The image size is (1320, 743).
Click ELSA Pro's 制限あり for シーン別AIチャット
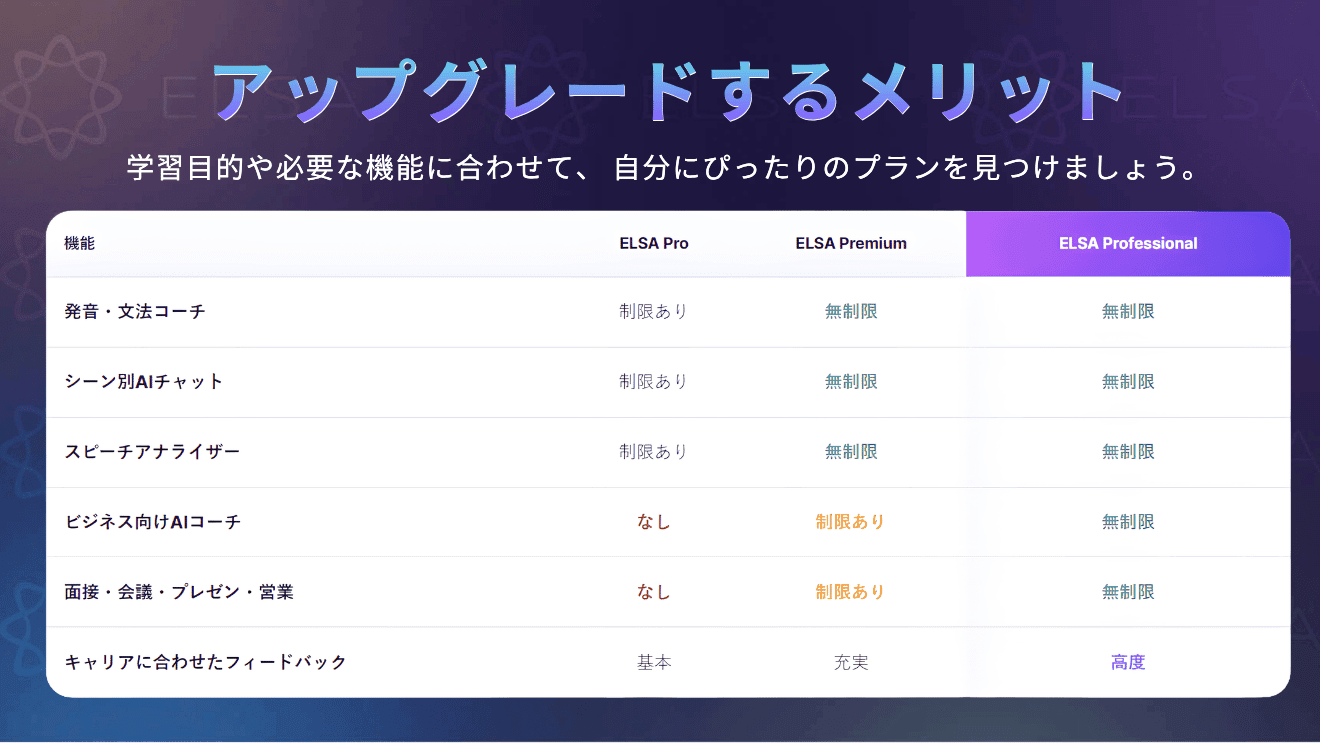[654, 382]
